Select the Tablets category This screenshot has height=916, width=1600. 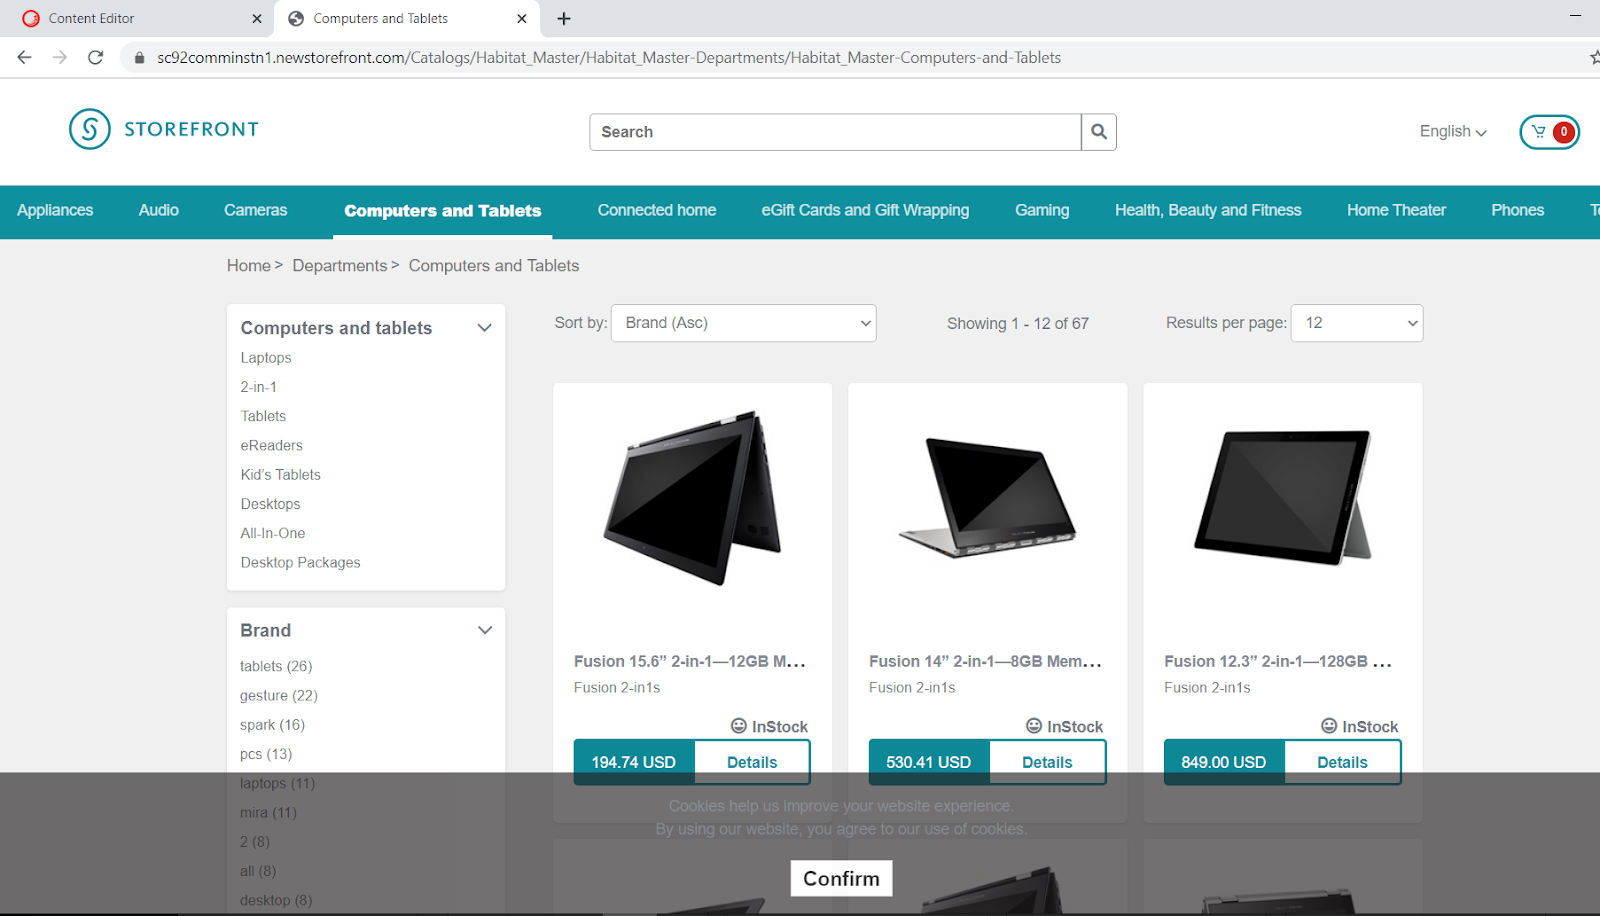[263, 416]
